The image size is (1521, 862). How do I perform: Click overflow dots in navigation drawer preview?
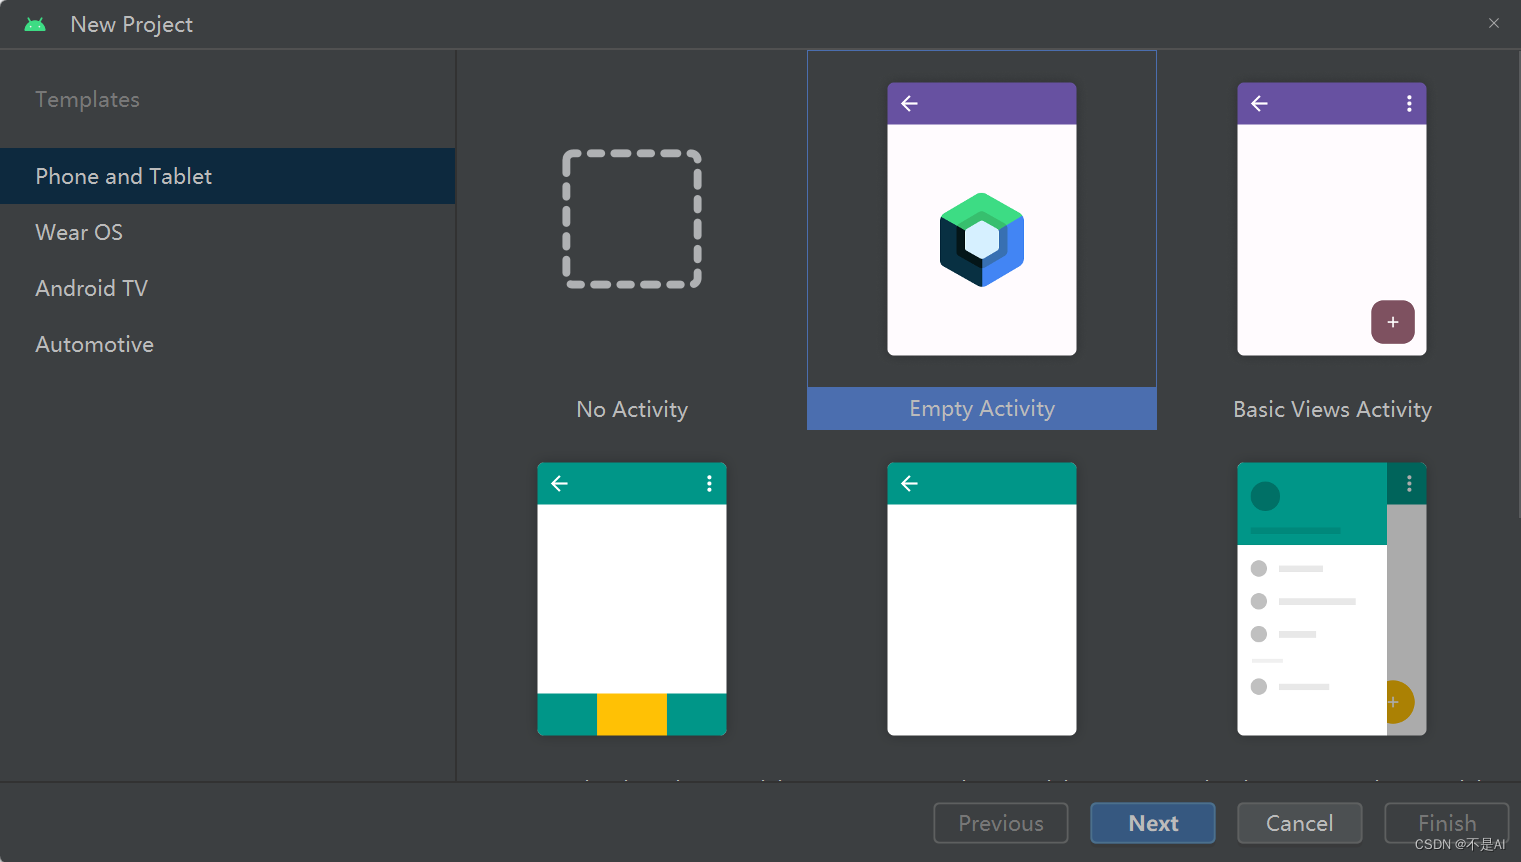tap(1409, 483)
